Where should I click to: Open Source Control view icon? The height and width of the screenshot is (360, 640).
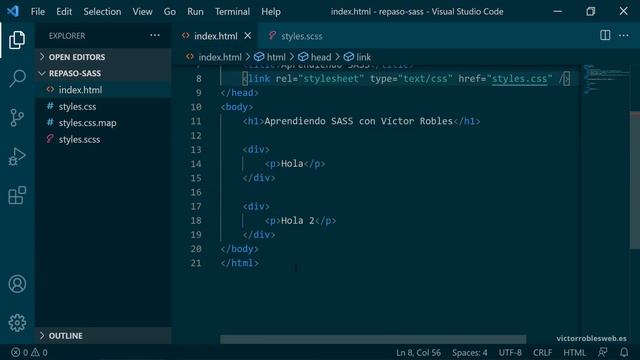tap(17, 118)
